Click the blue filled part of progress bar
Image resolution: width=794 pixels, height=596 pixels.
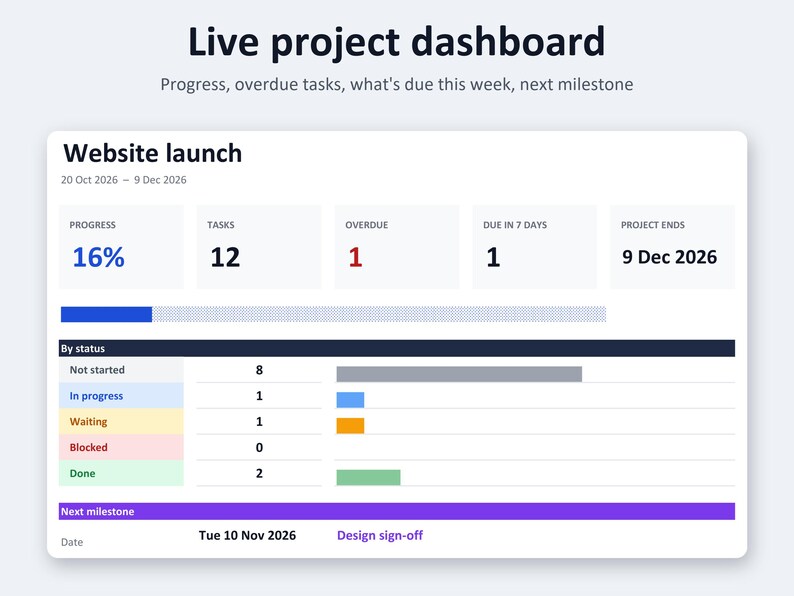tap(106, 314)
